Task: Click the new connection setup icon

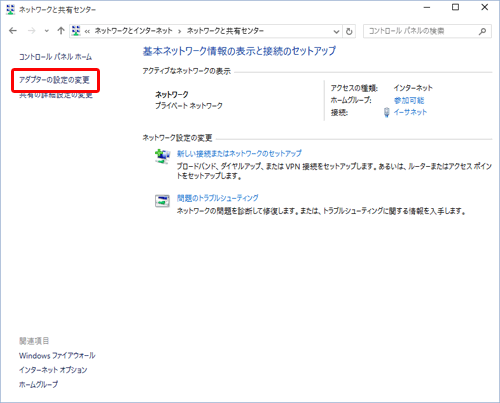Action: pos(163,156)
